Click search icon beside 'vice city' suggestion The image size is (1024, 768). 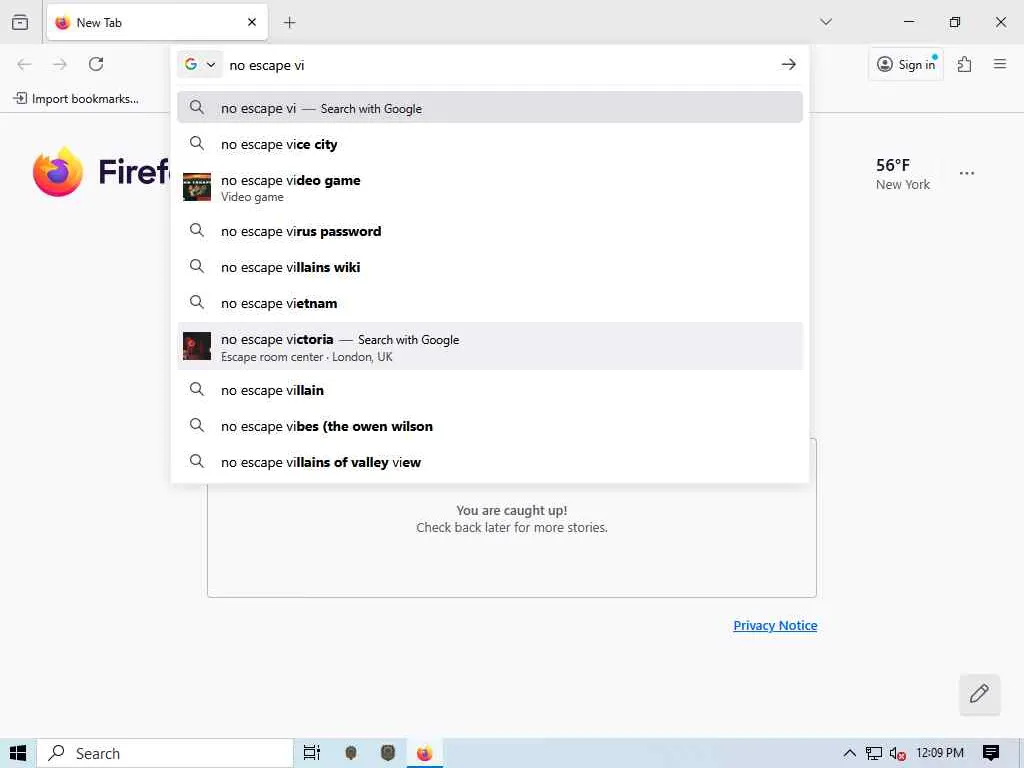197,142
